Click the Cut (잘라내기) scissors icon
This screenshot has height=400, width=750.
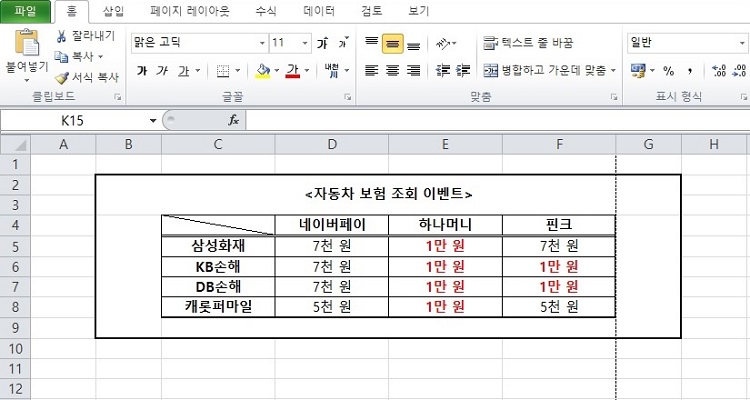[x=61, y=36]
